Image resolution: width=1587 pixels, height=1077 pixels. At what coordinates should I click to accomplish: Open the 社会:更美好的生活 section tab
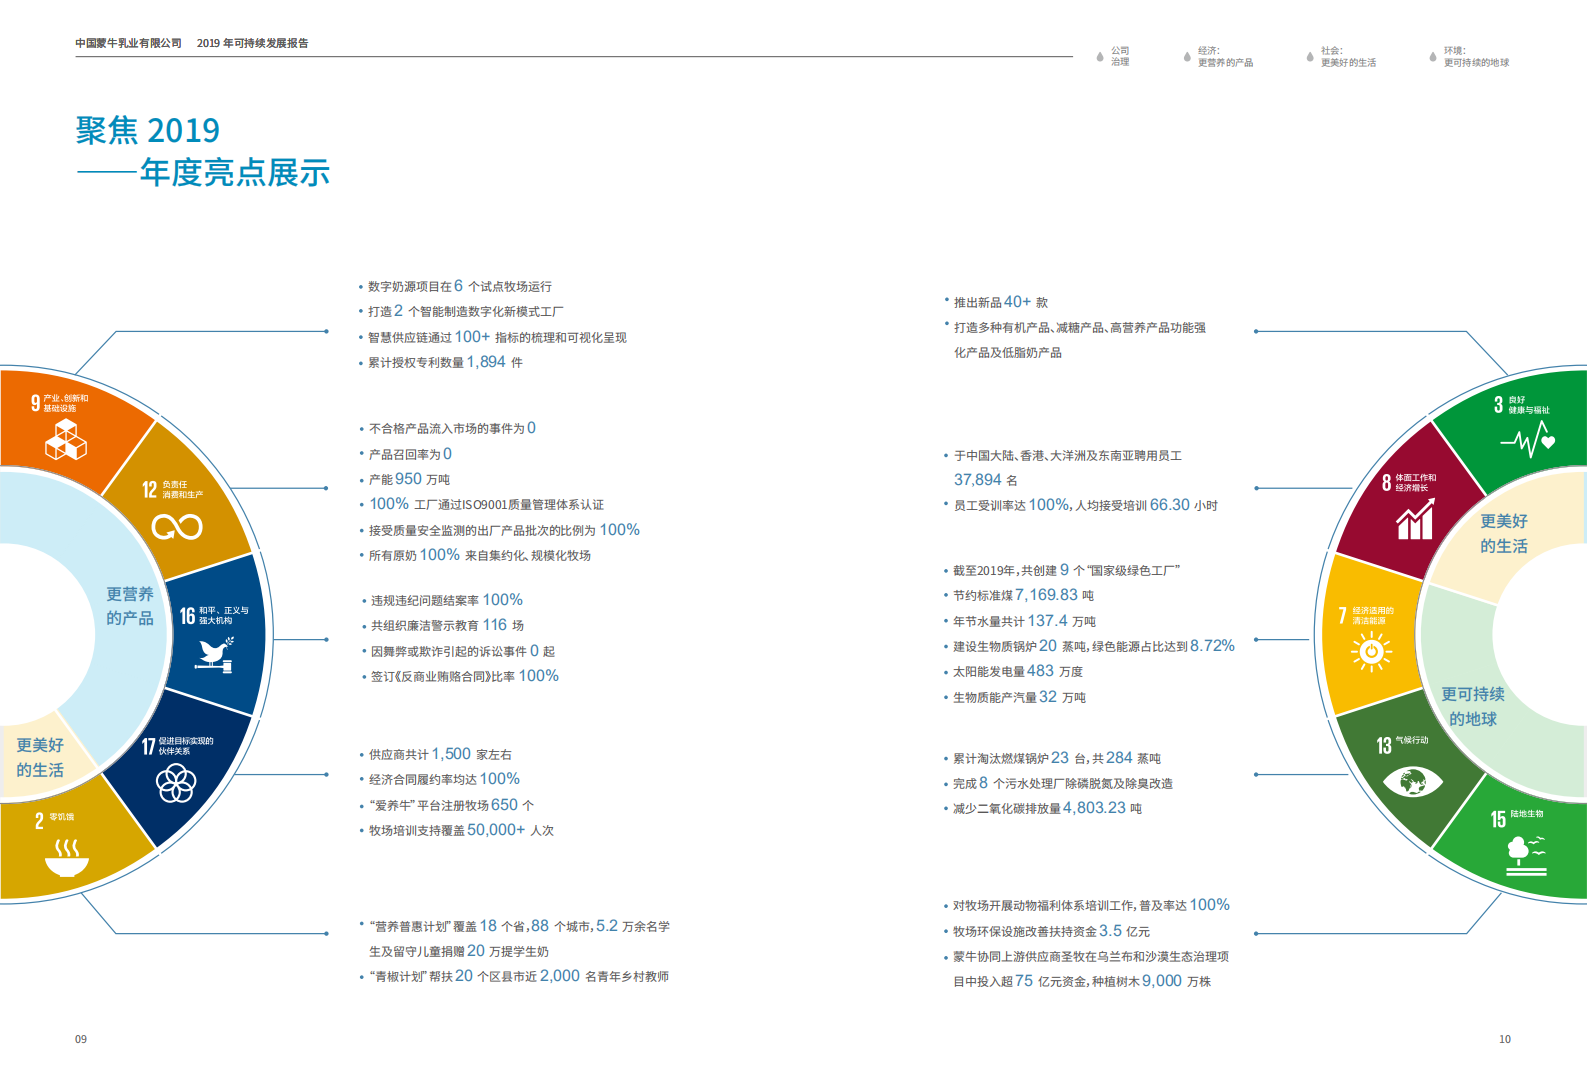pyautogui.click(x=1348, y=56)
